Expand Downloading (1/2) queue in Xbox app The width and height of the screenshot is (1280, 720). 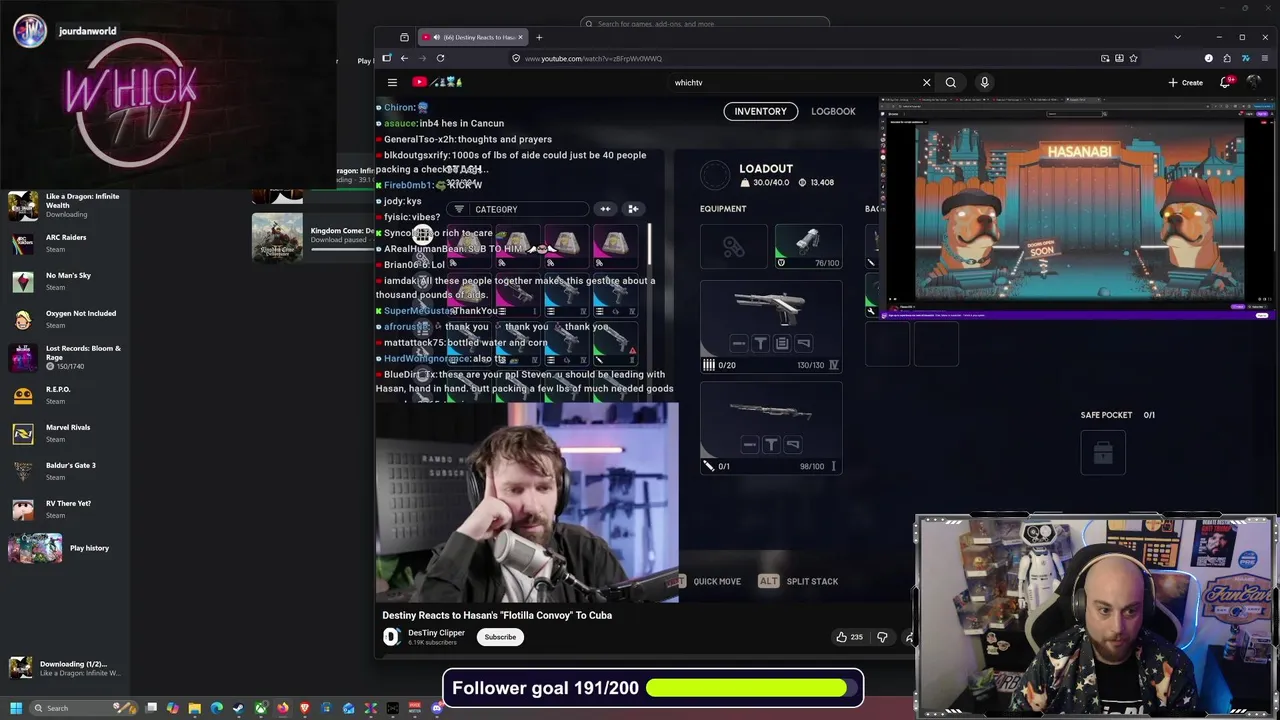click(x=64, y=668)
